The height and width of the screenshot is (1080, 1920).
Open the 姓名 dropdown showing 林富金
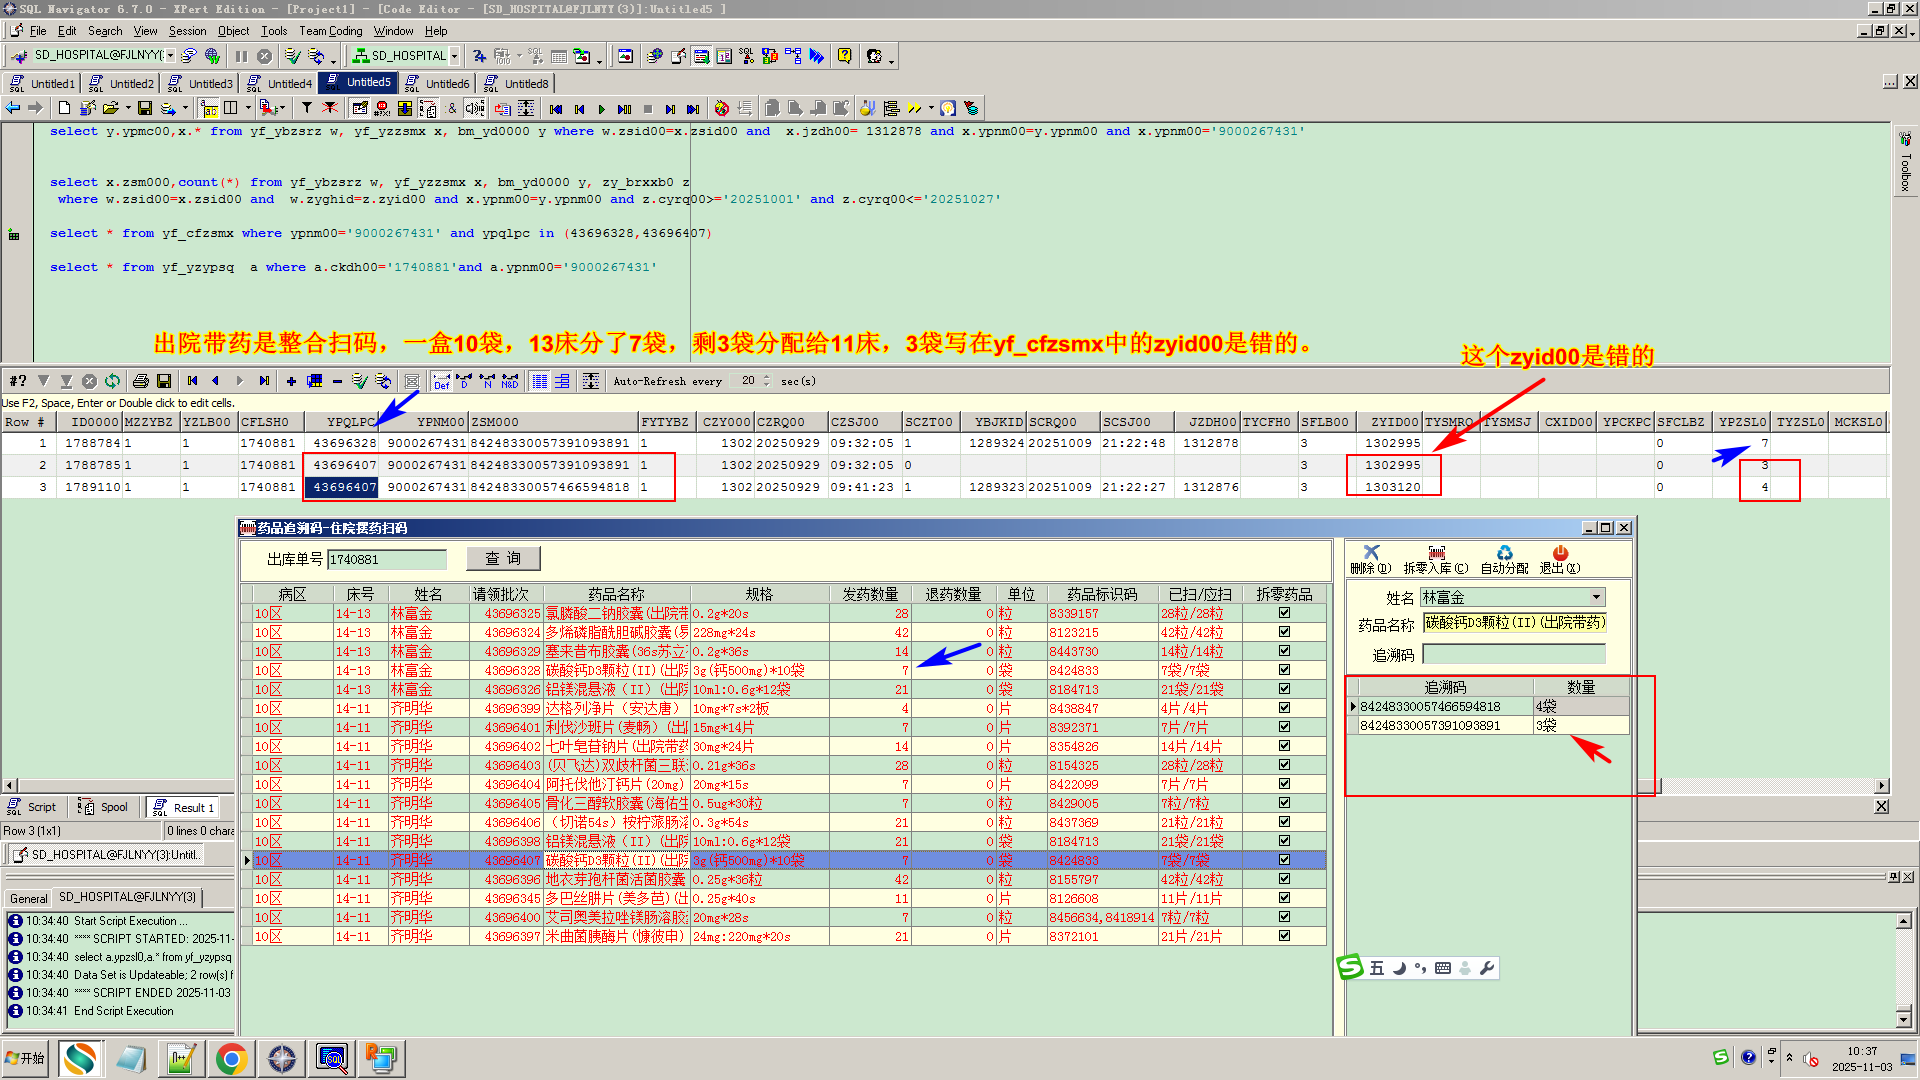1596,597
